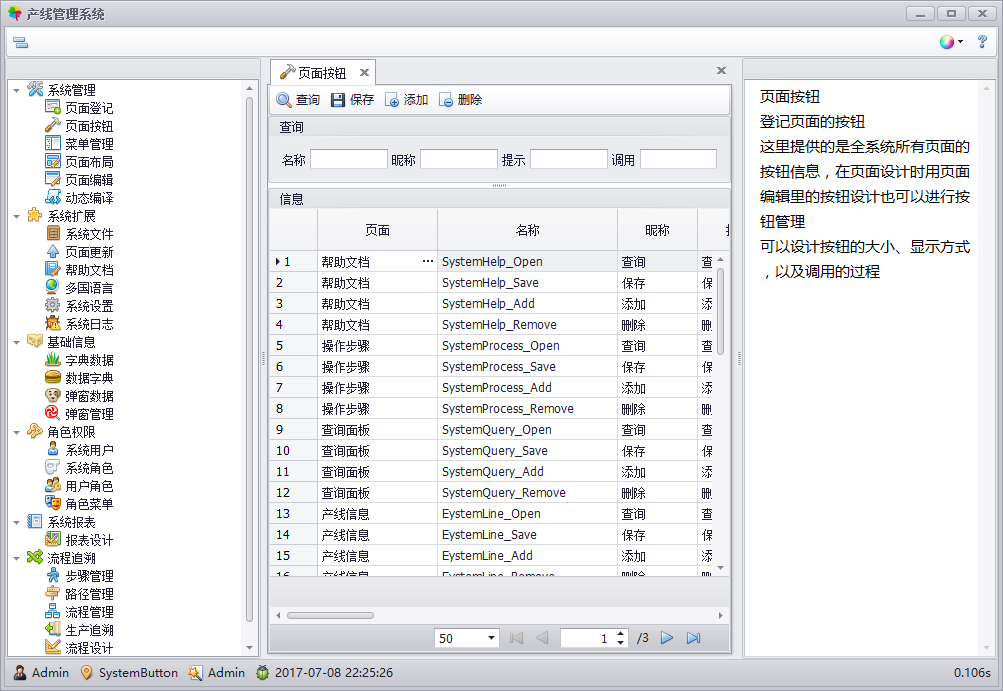This screenshot has height=691, width=1003.
Task: Increment the page number spinner up
Action: coord(621,633)
